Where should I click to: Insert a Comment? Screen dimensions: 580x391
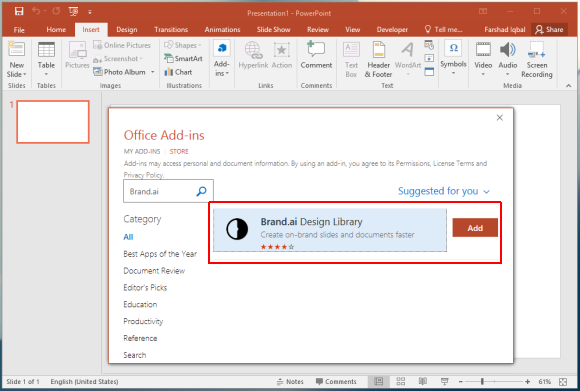pos(316,55)
